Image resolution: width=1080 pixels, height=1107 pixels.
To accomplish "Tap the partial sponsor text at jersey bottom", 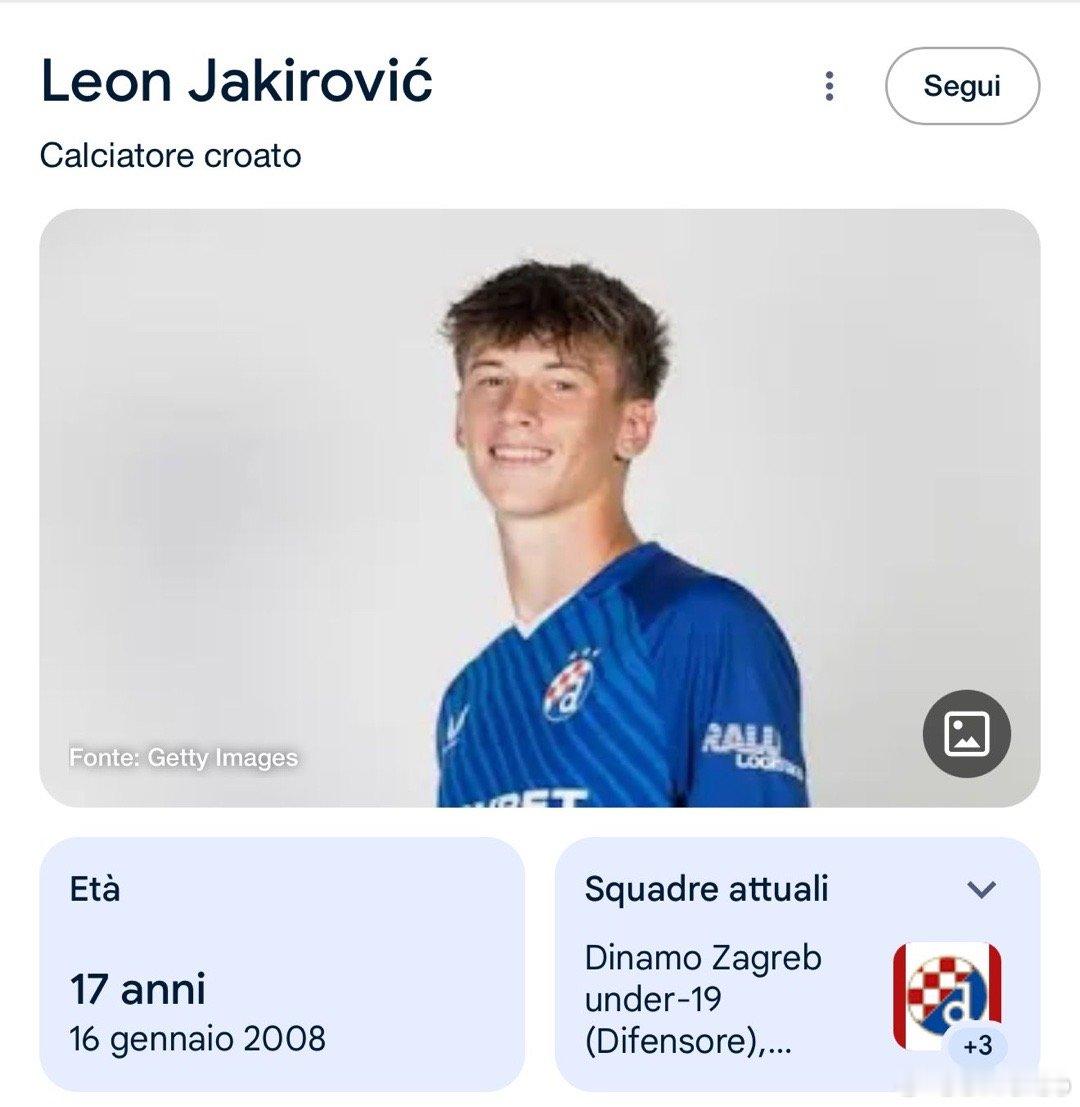I will point(526,798).
